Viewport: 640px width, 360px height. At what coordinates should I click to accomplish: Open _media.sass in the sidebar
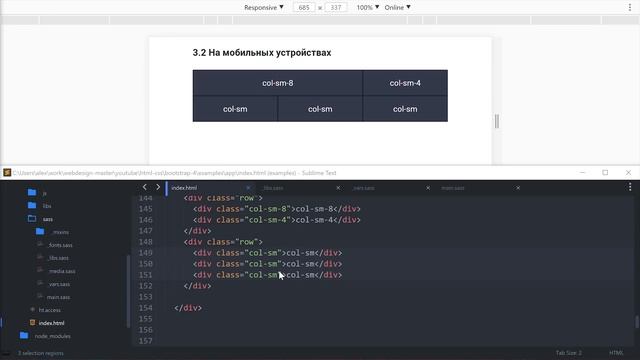point(62,271)
